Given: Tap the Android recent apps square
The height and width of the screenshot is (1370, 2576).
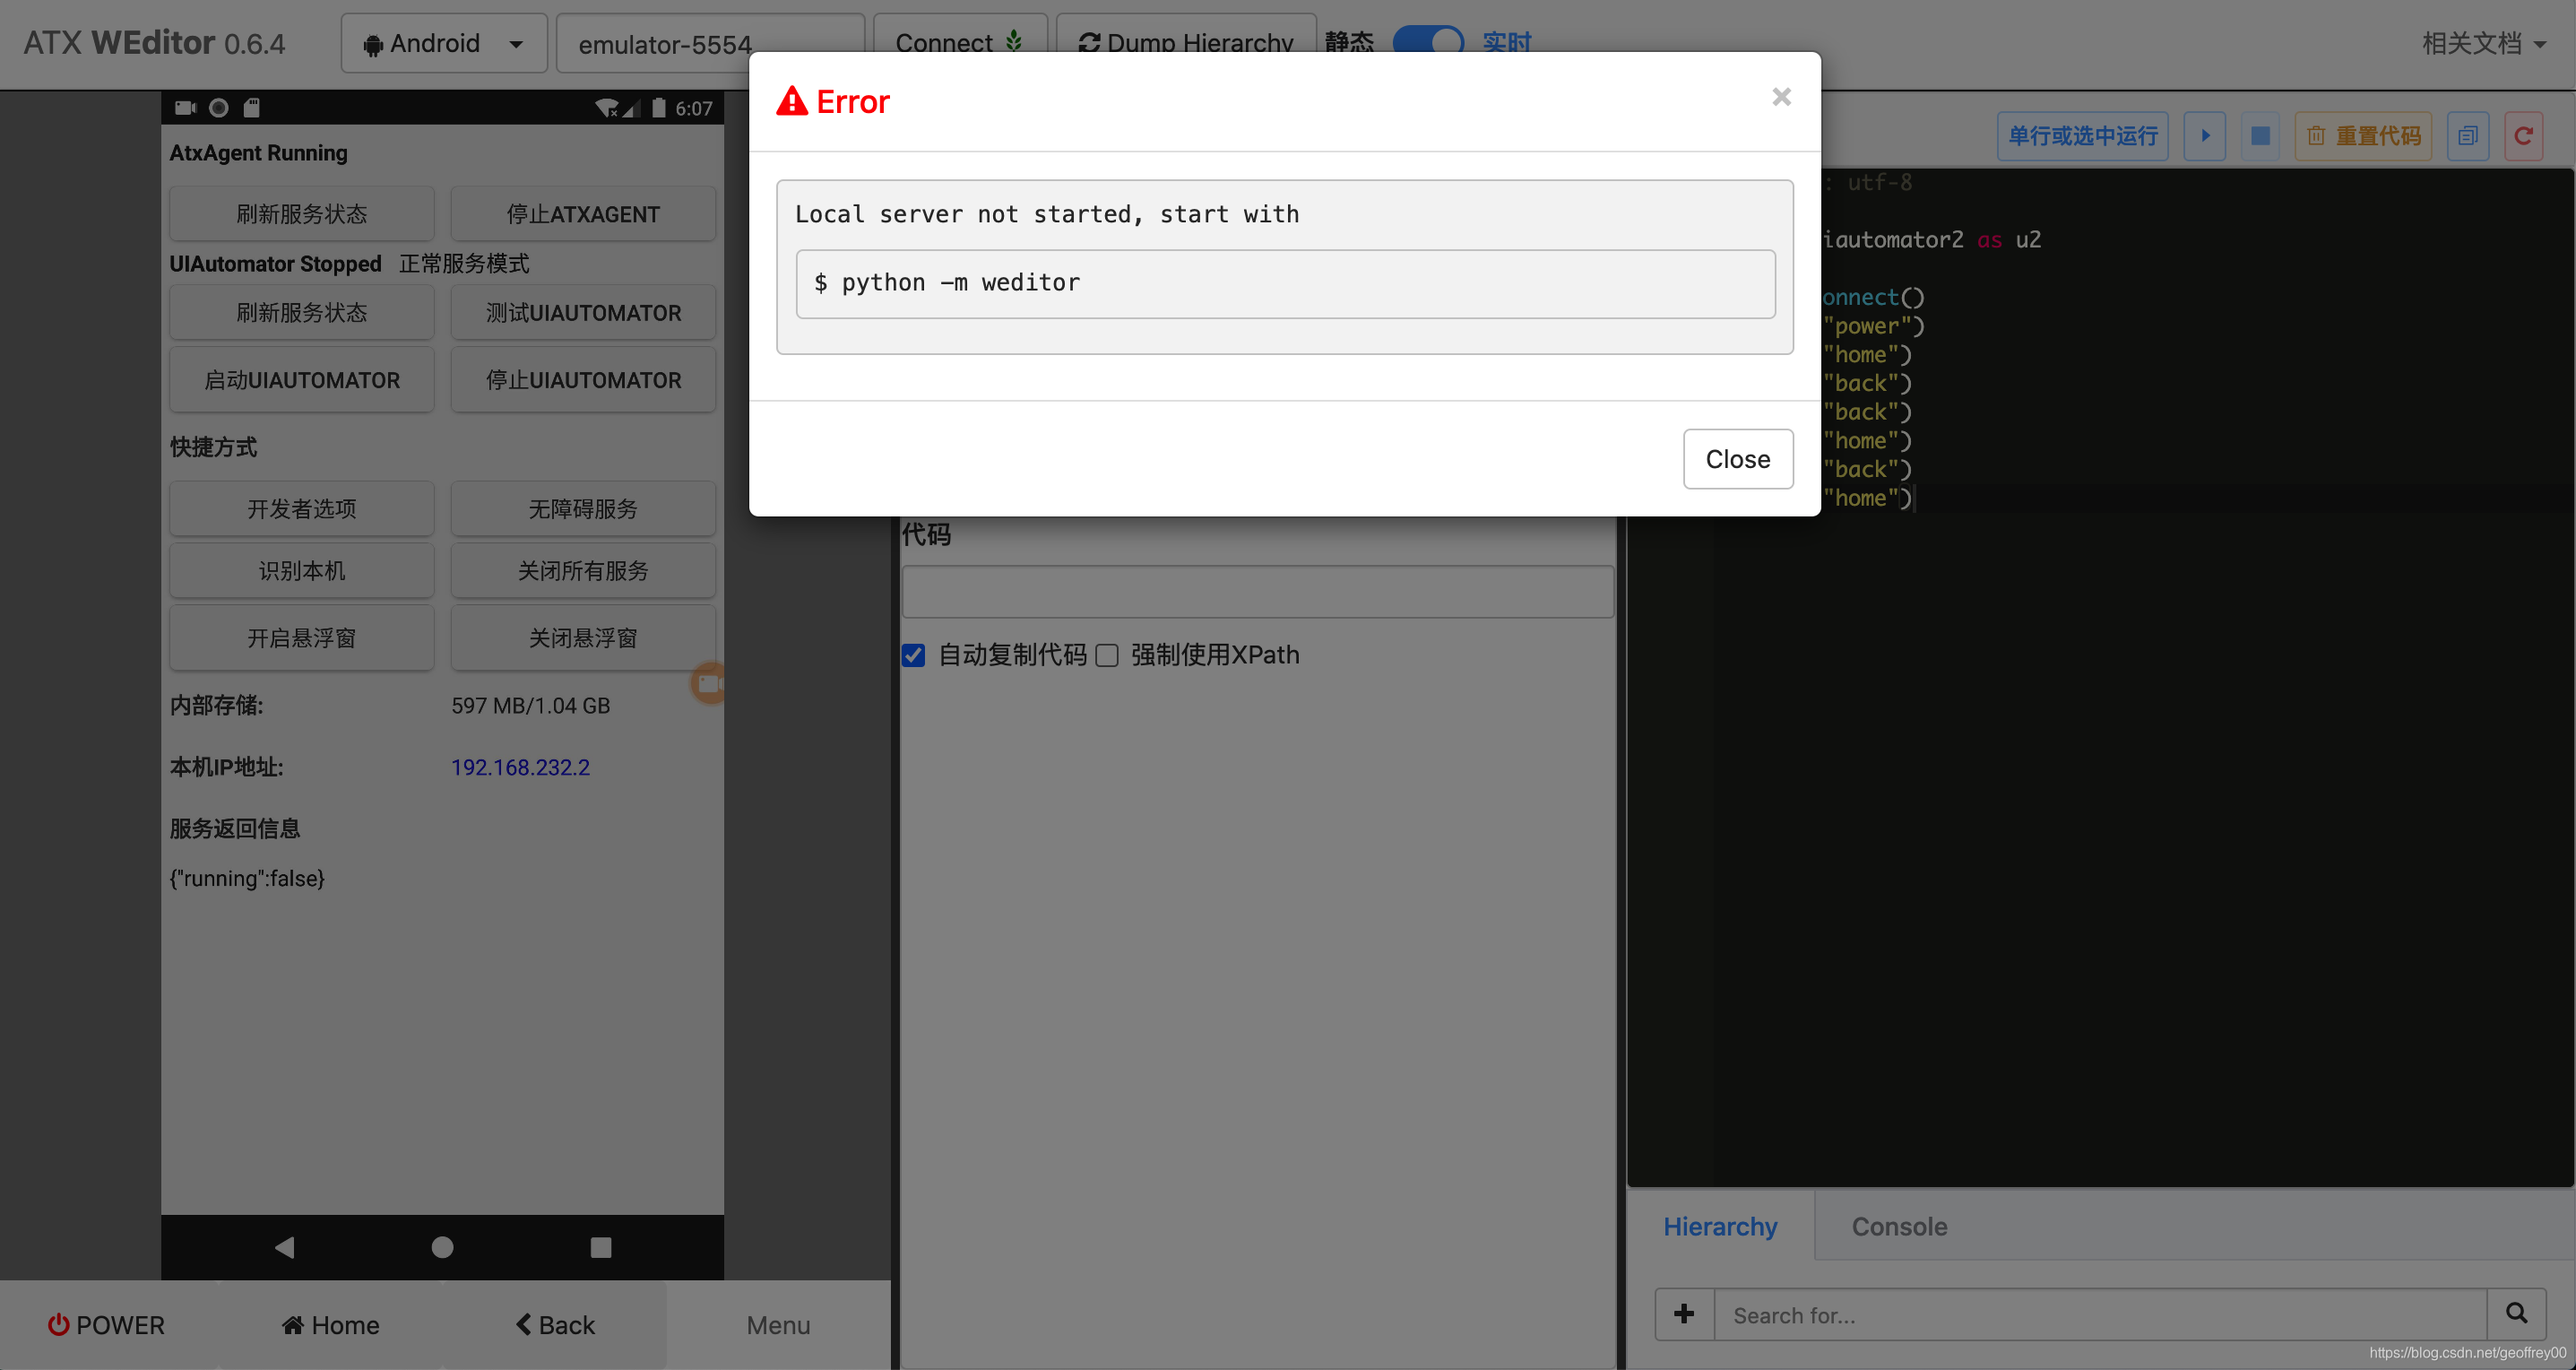Looking at the screenshot, I should click(600, 1247).
